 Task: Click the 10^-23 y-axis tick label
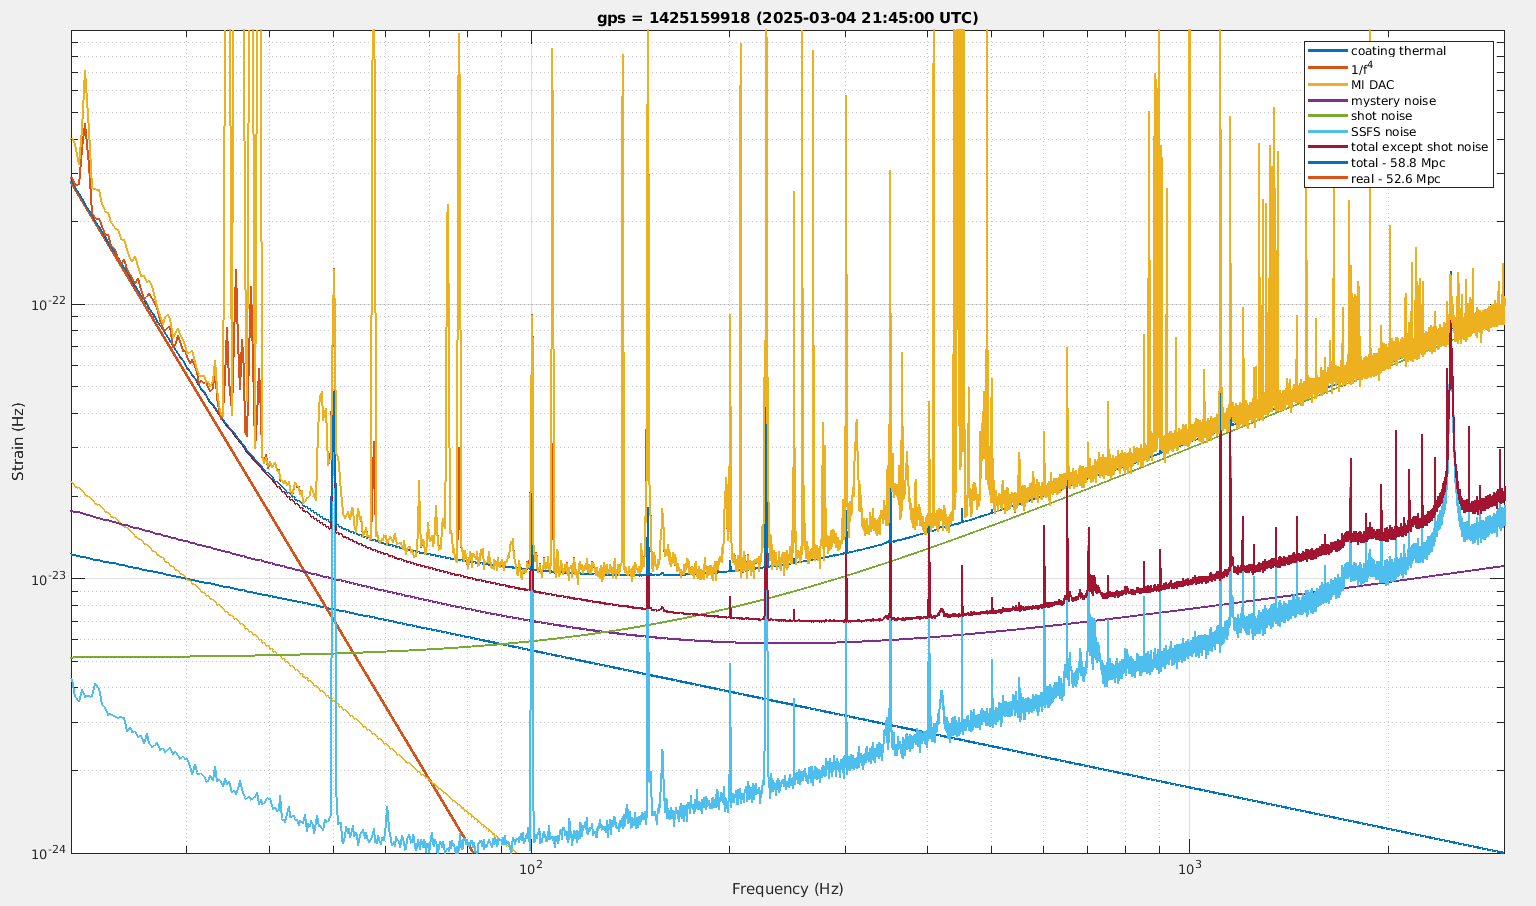tap(49, 578)
